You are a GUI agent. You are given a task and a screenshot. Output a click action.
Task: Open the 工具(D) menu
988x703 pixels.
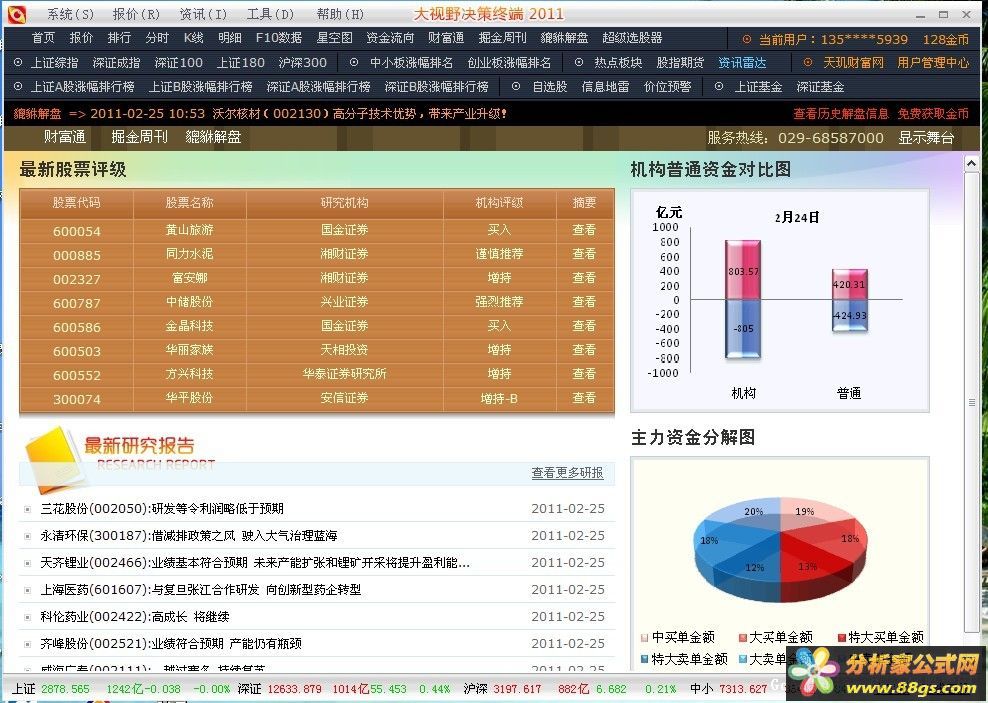270,14
